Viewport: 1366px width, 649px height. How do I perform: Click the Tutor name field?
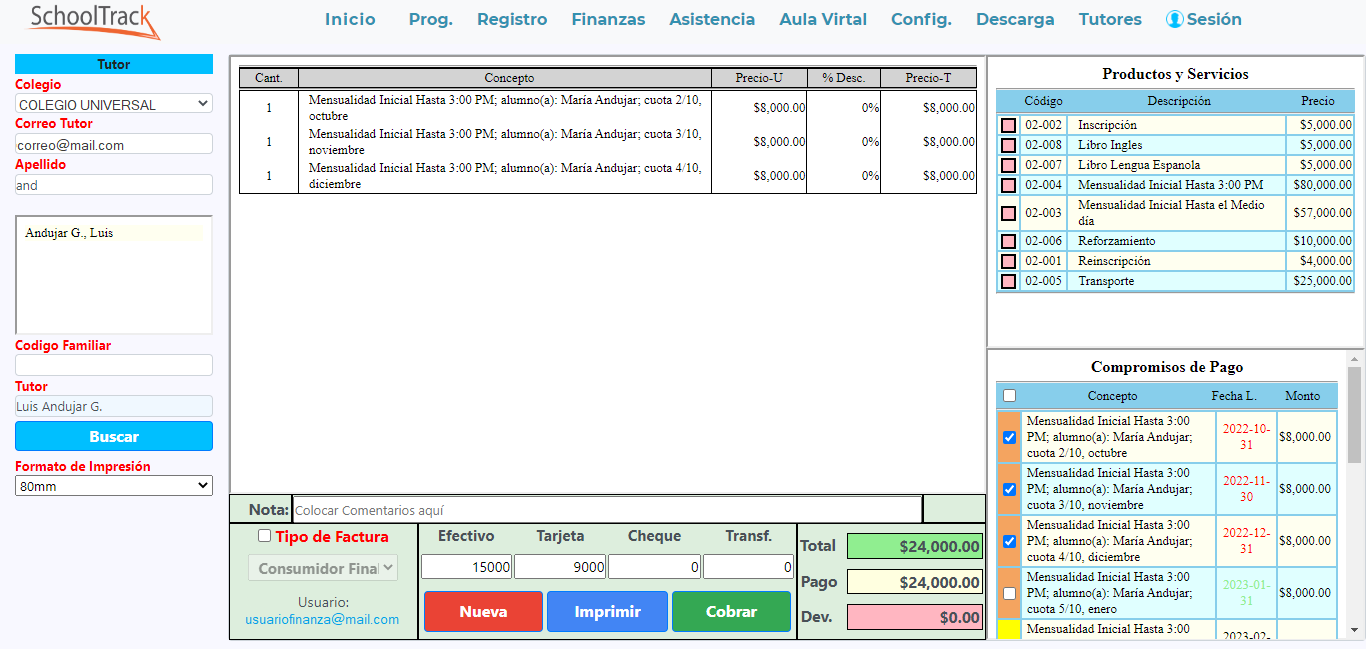point(114,406)
